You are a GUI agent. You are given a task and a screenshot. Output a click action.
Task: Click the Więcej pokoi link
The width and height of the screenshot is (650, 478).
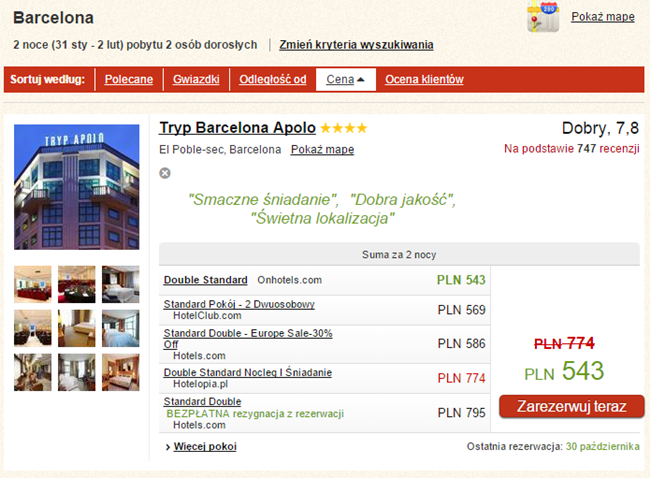pos(205,446)
